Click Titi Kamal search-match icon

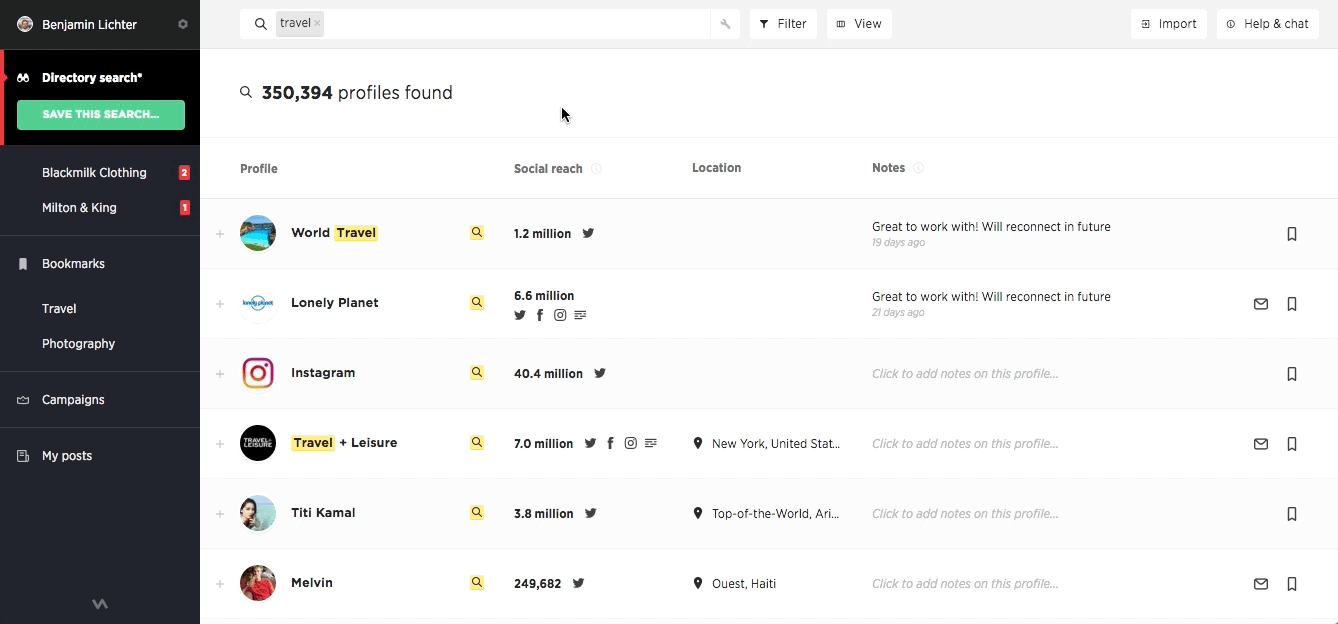click(x=477, y=512)
